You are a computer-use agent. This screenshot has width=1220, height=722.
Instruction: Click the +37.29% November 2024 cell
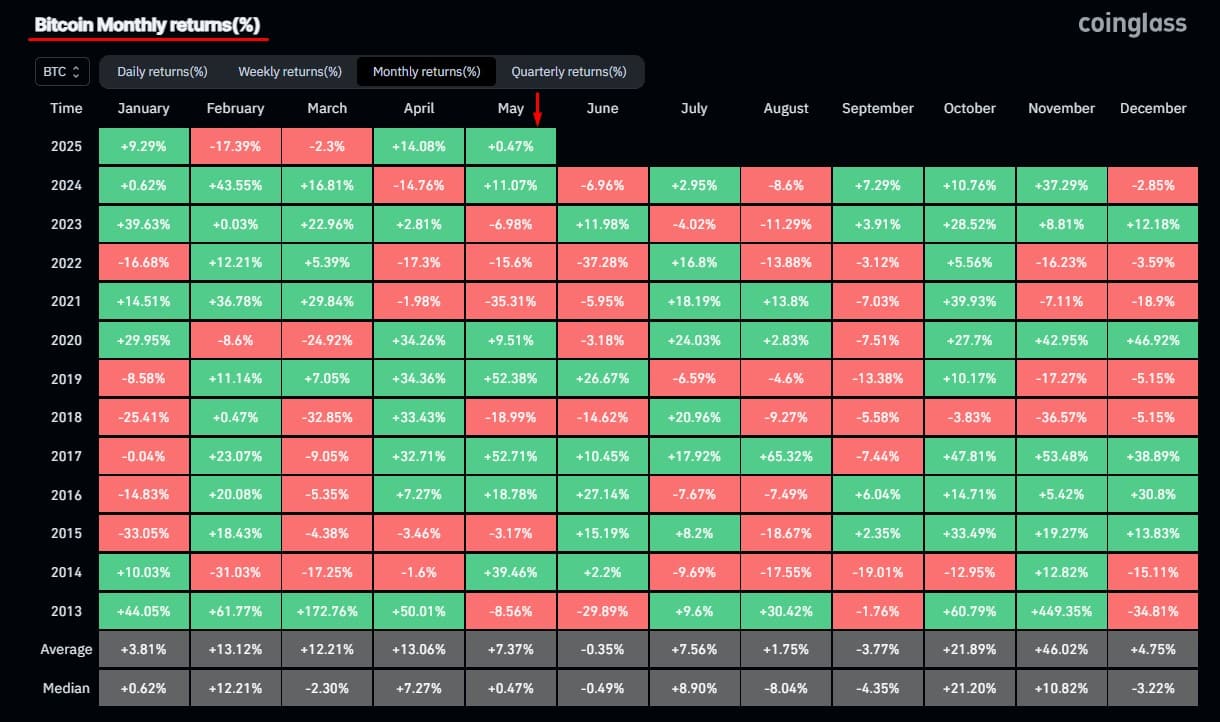click(1062, 185)
